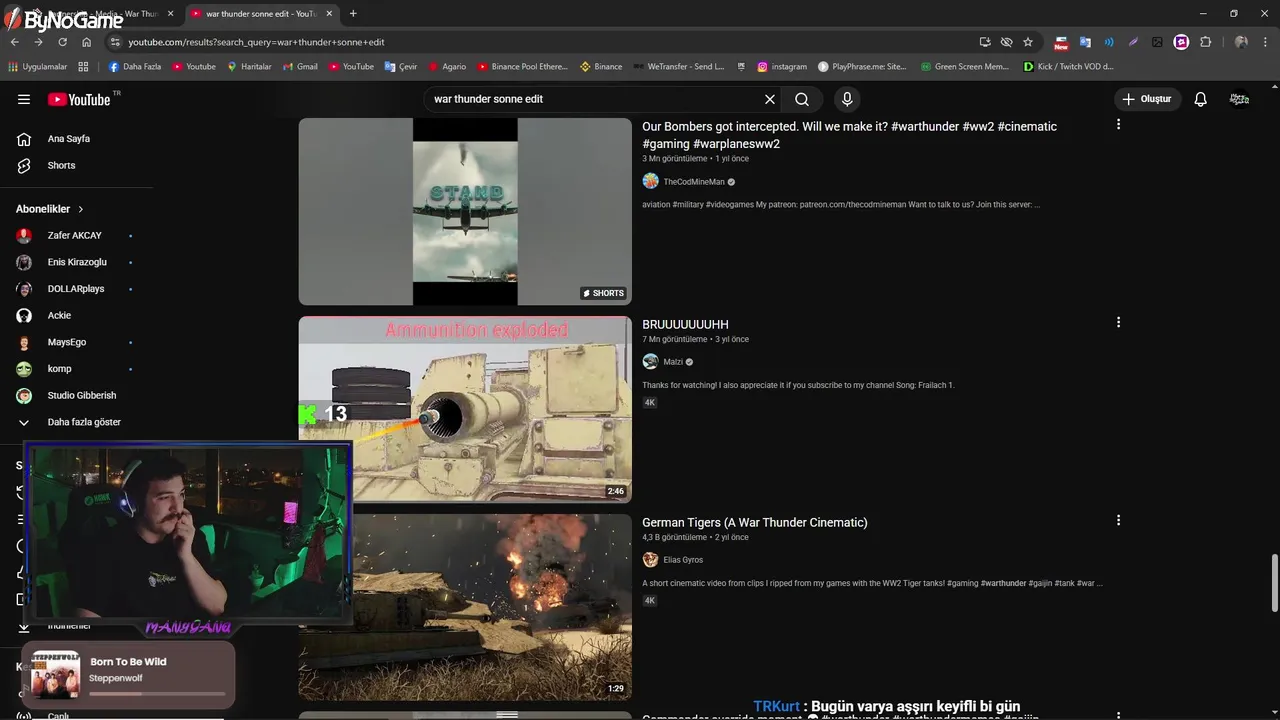Viewport: 1280px width, 720px height.
Task: Visit TheCodMineMan channel
Action: tap(694, 182)
